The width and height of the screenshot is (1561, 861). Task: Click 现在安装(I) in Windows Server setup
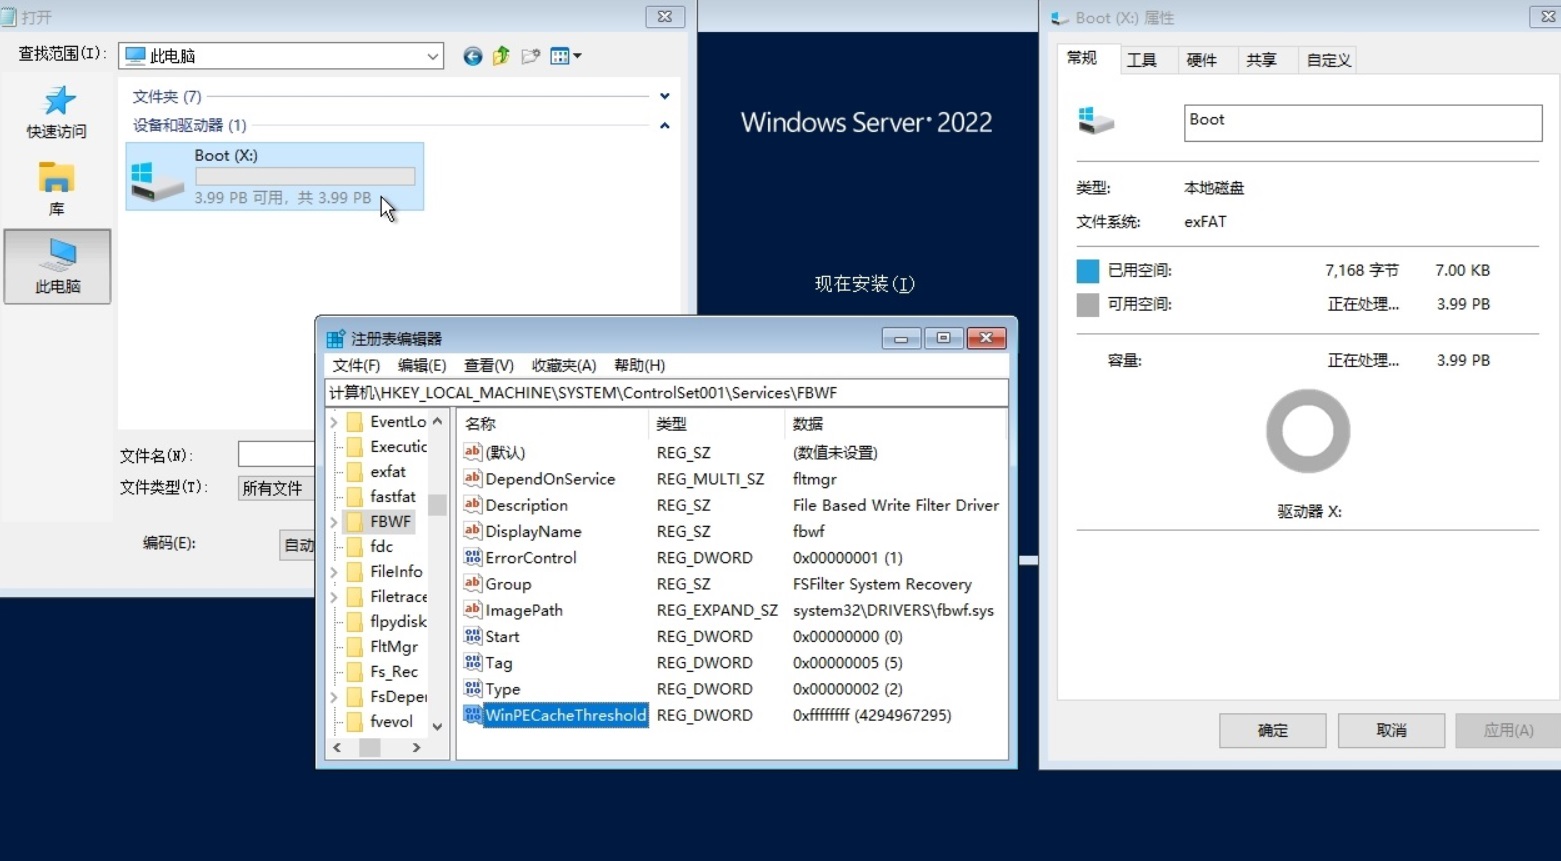(x=865, y=284)
